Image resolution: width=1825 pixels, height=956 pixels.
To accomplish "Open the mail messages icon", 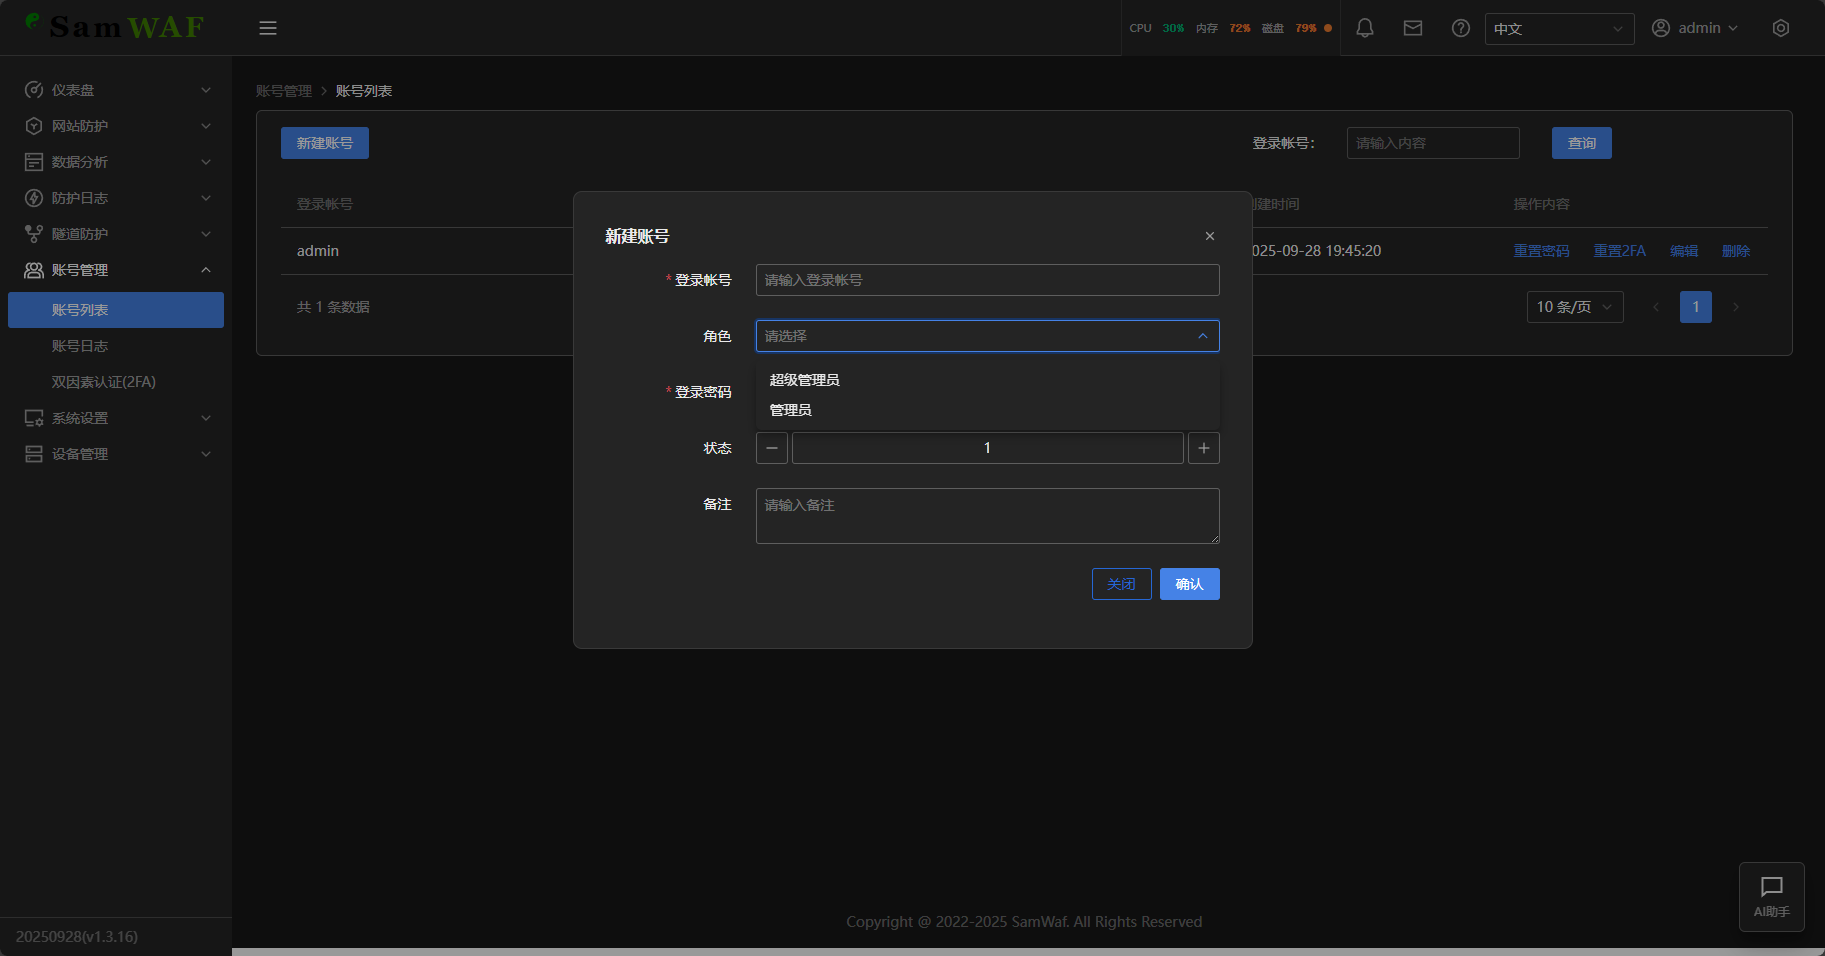I will click(x=1412, y=28).
